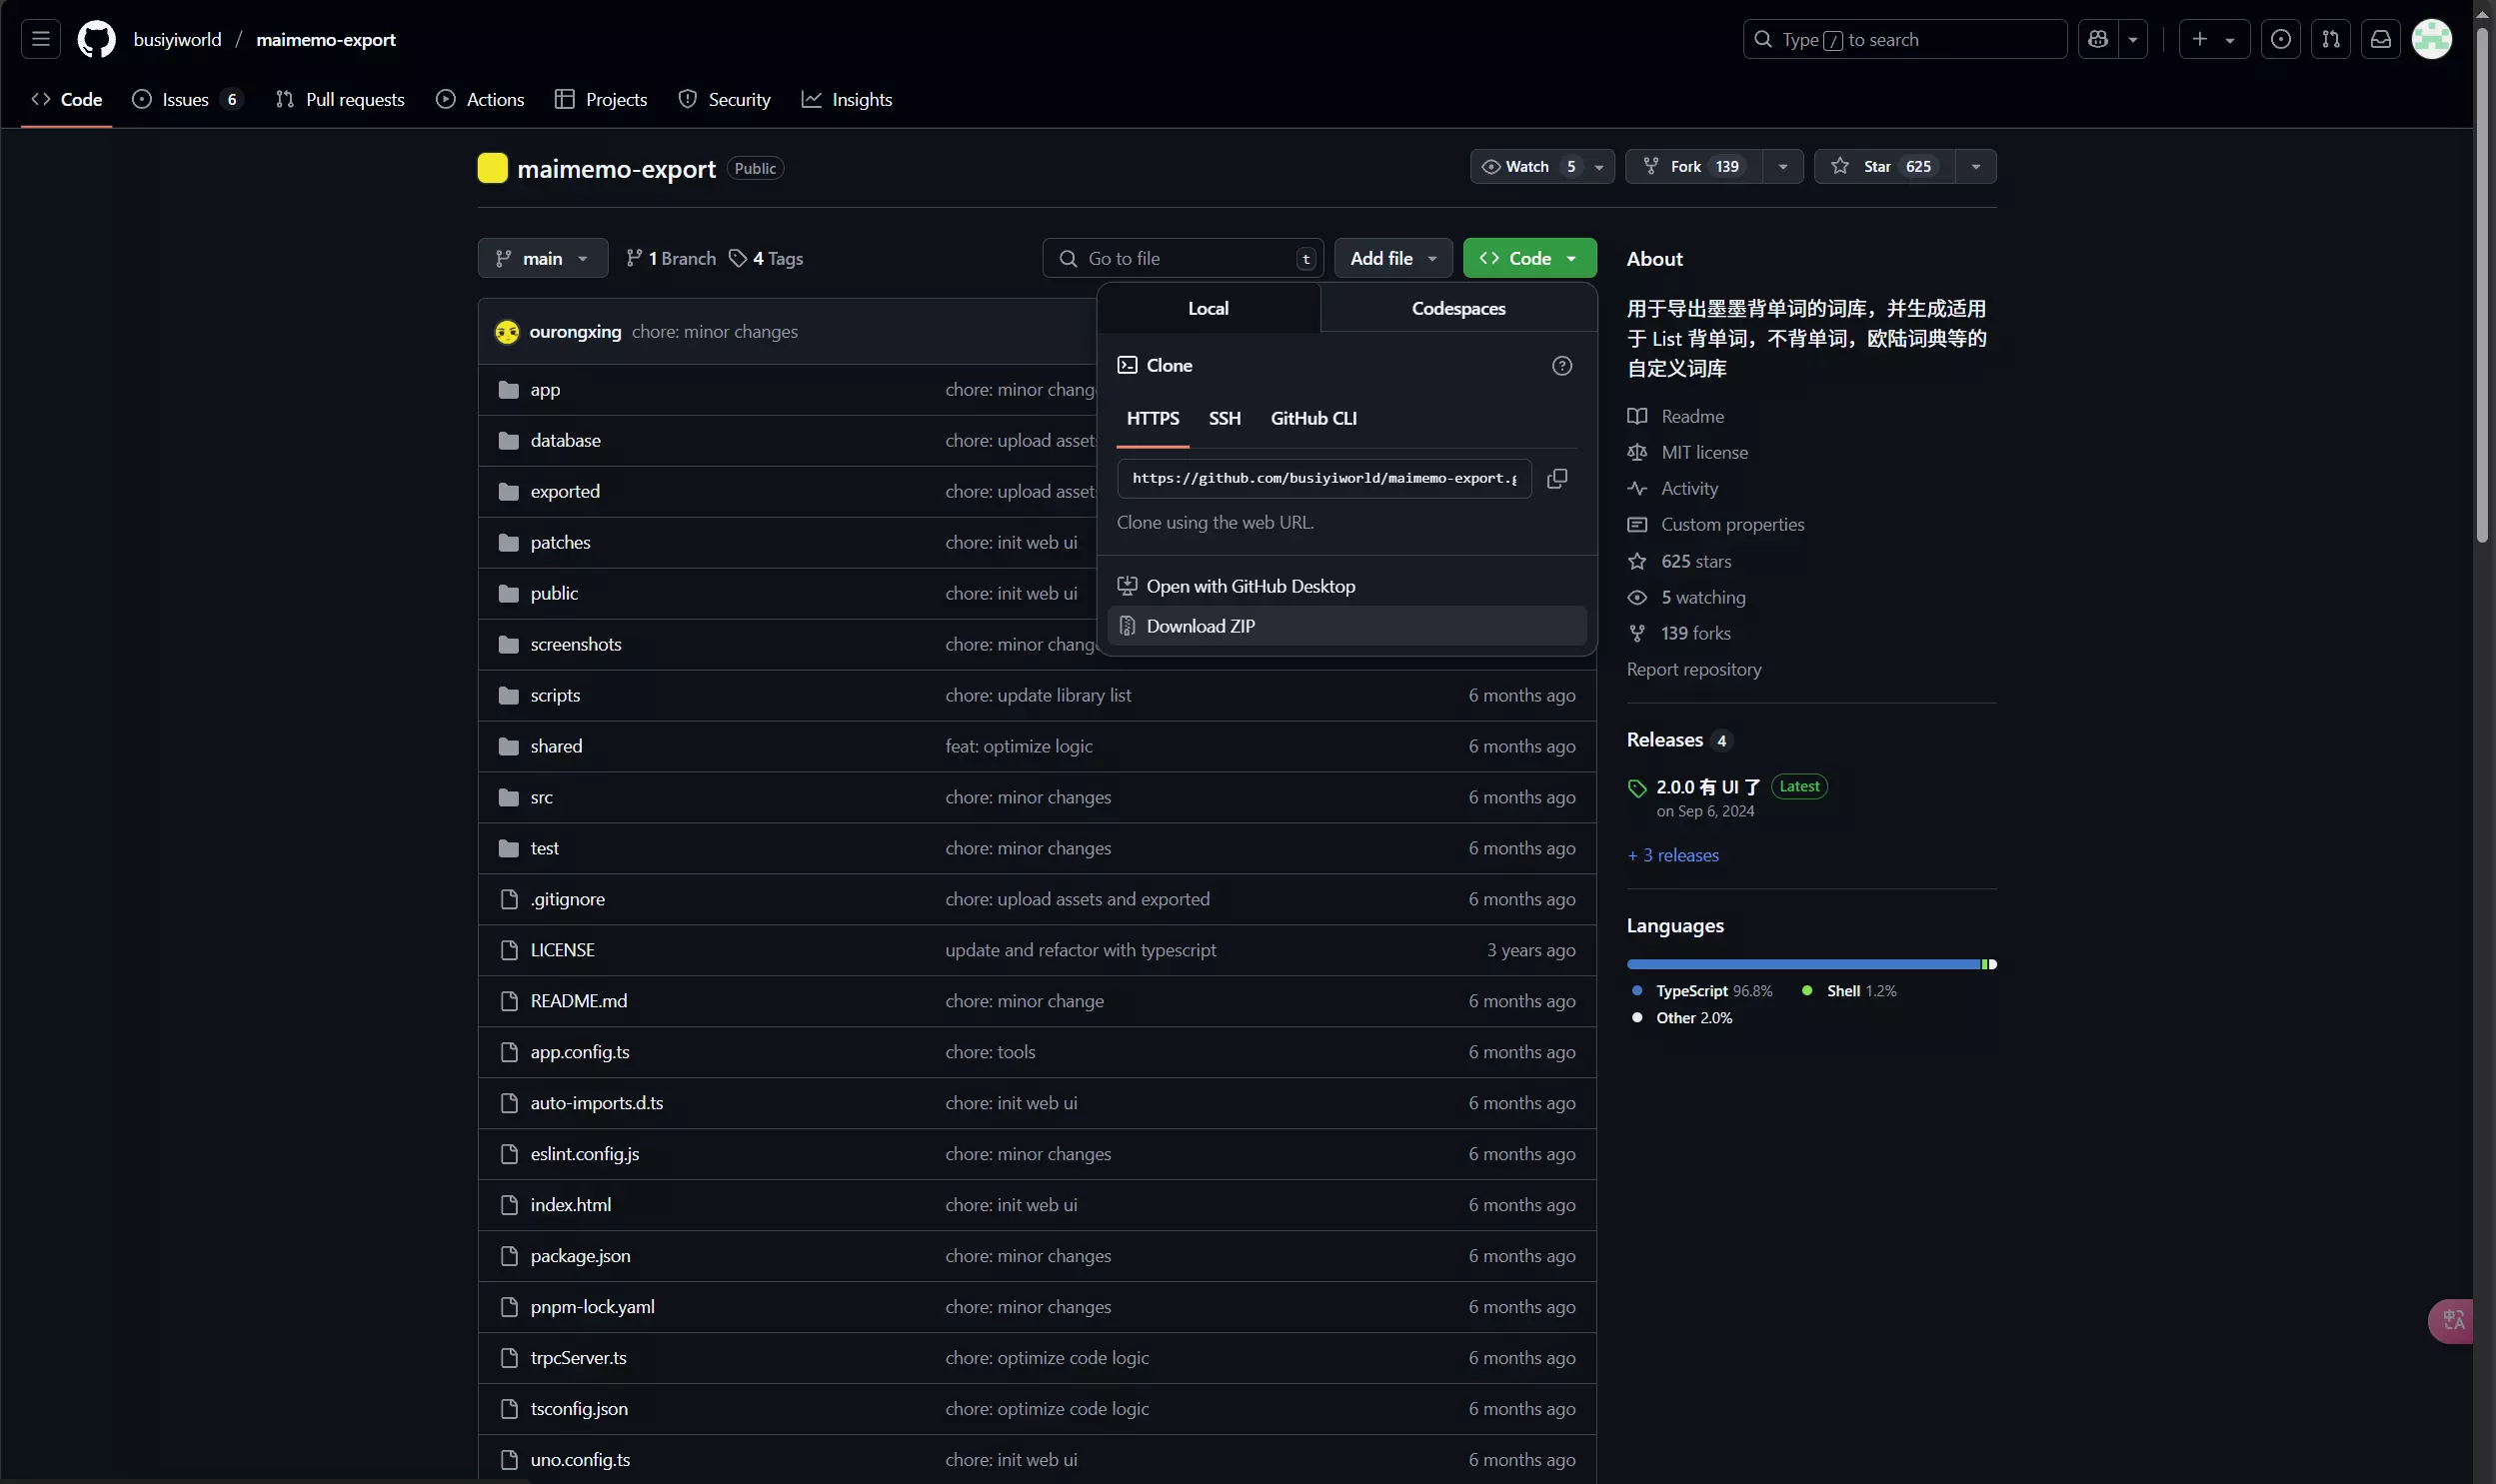The width and height of the screenshot is (2496, 1484).
Task: Open the GitHub home logo
Action: coord(96,39)
